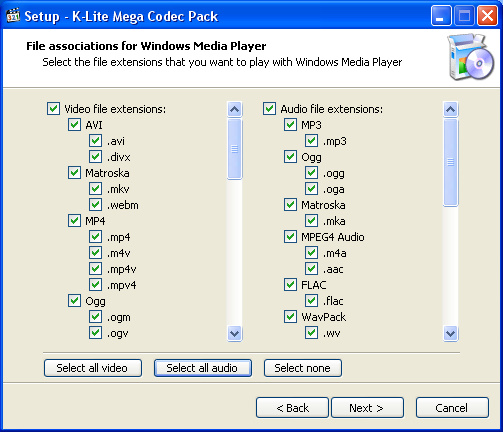Click the video list scroll up arrow
The width and height of the screenshot is (503, 432).
[x=235, y=109]
